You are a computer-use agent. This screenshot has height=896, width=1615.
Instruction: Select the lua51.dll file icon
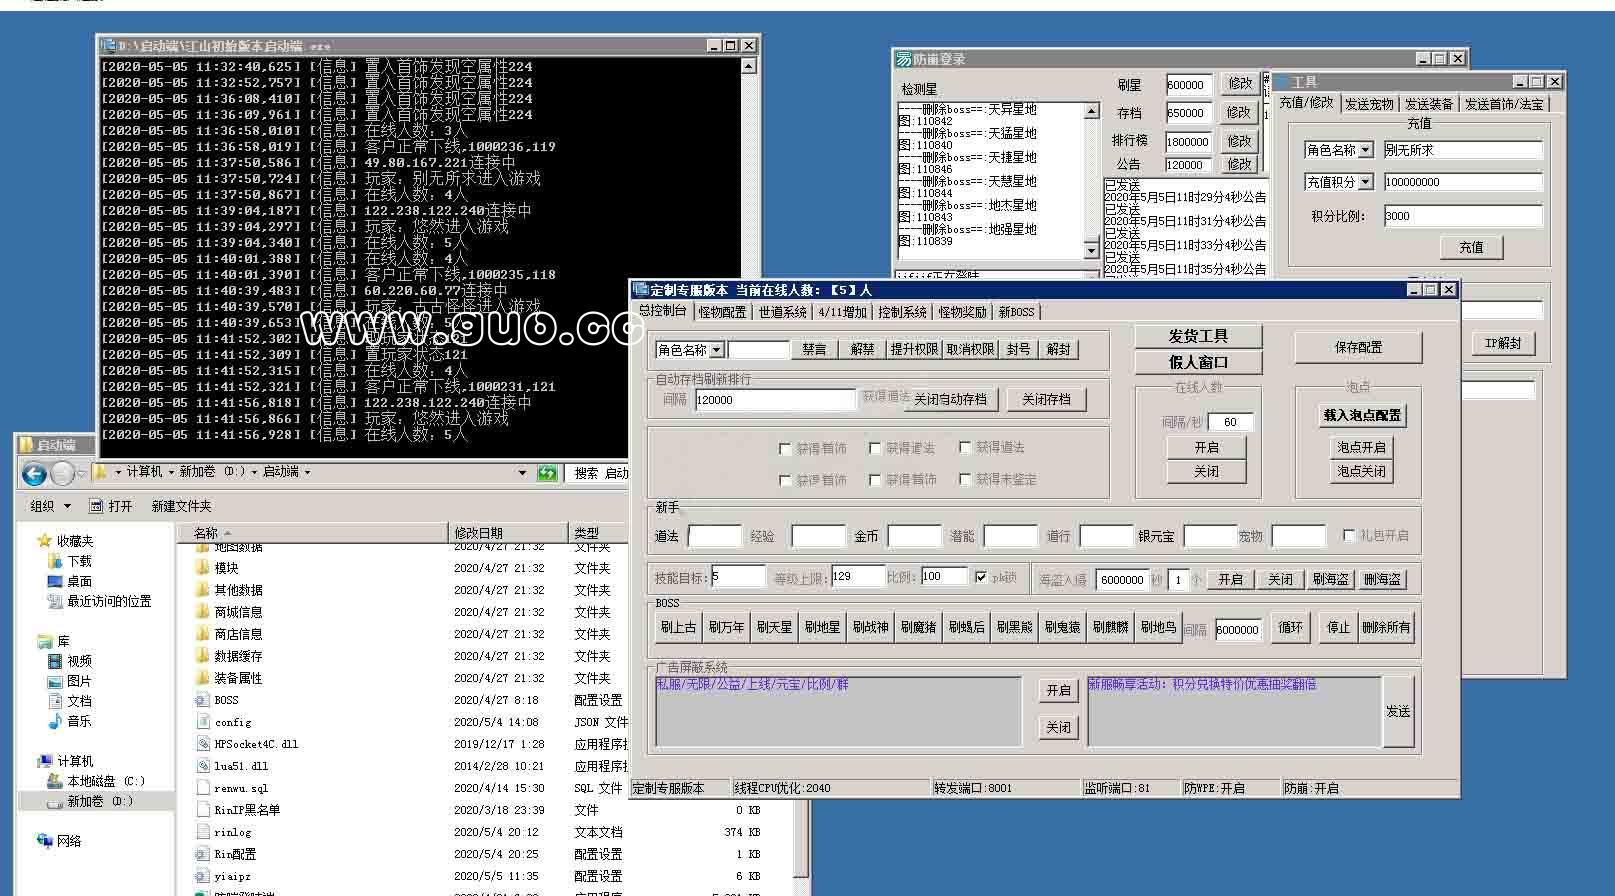pyautogui.click(x=203, y=766)
